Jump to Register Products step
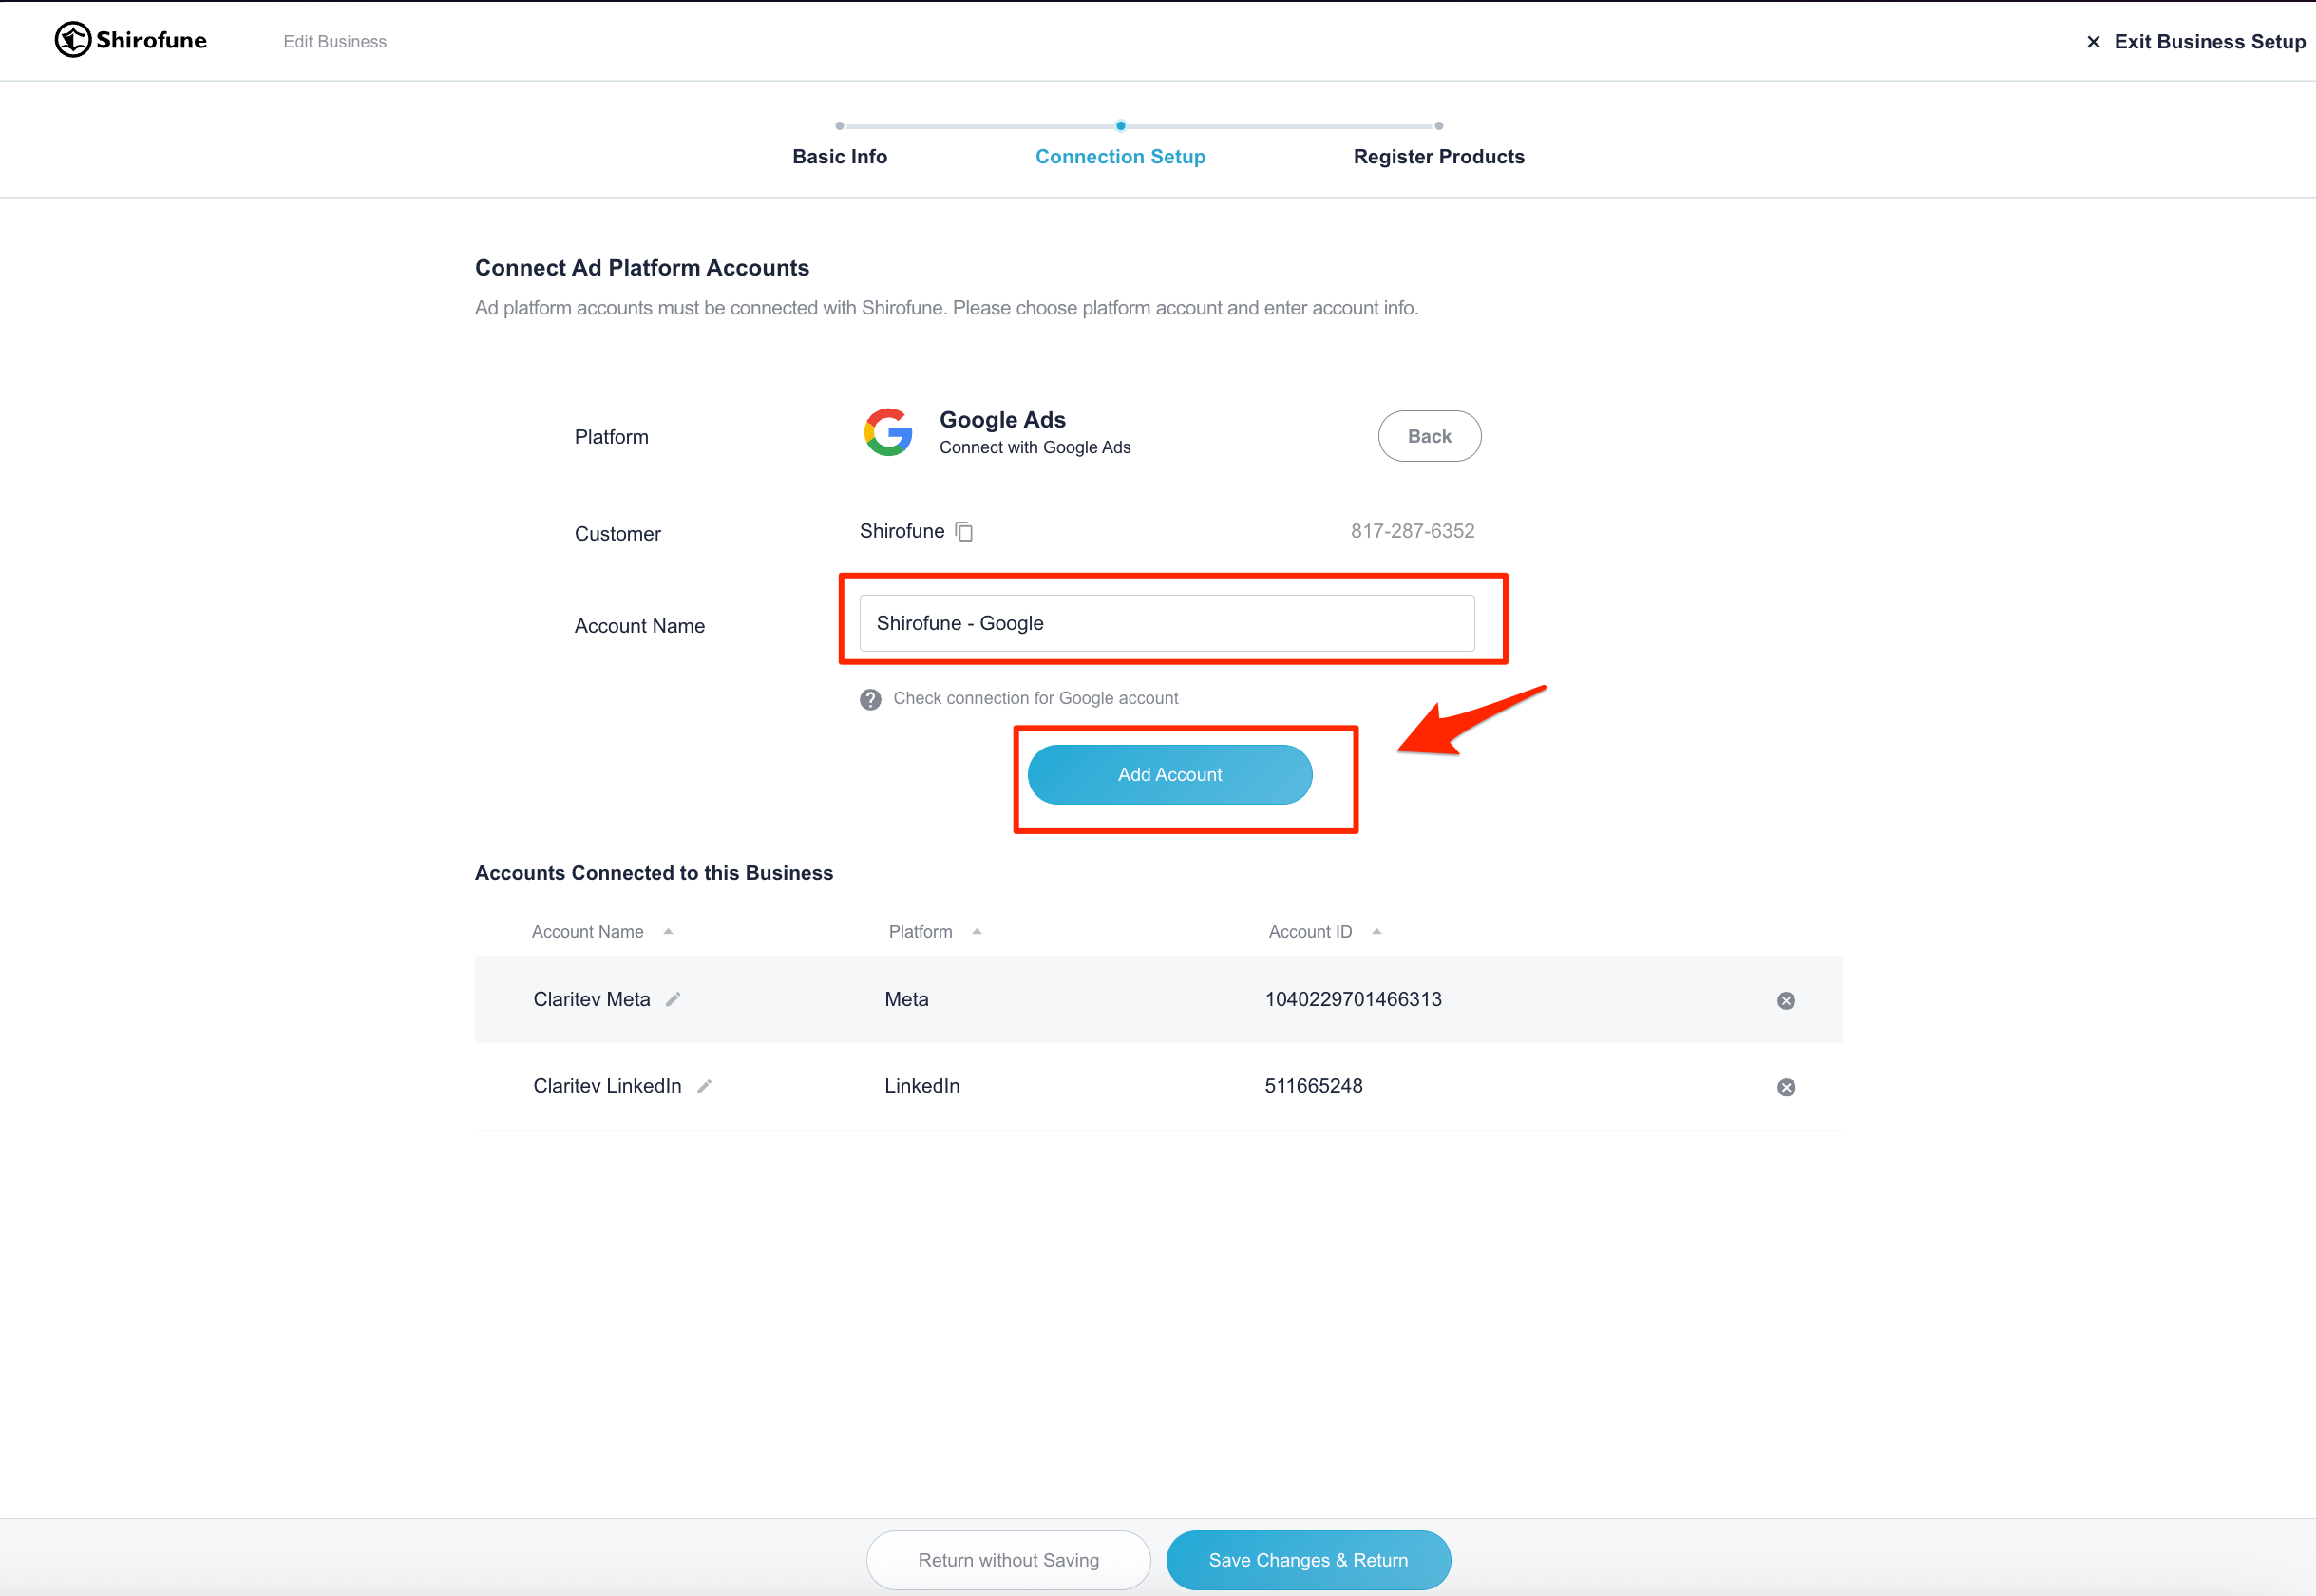This screenshot has width=2316, height=1596. 1438,156
